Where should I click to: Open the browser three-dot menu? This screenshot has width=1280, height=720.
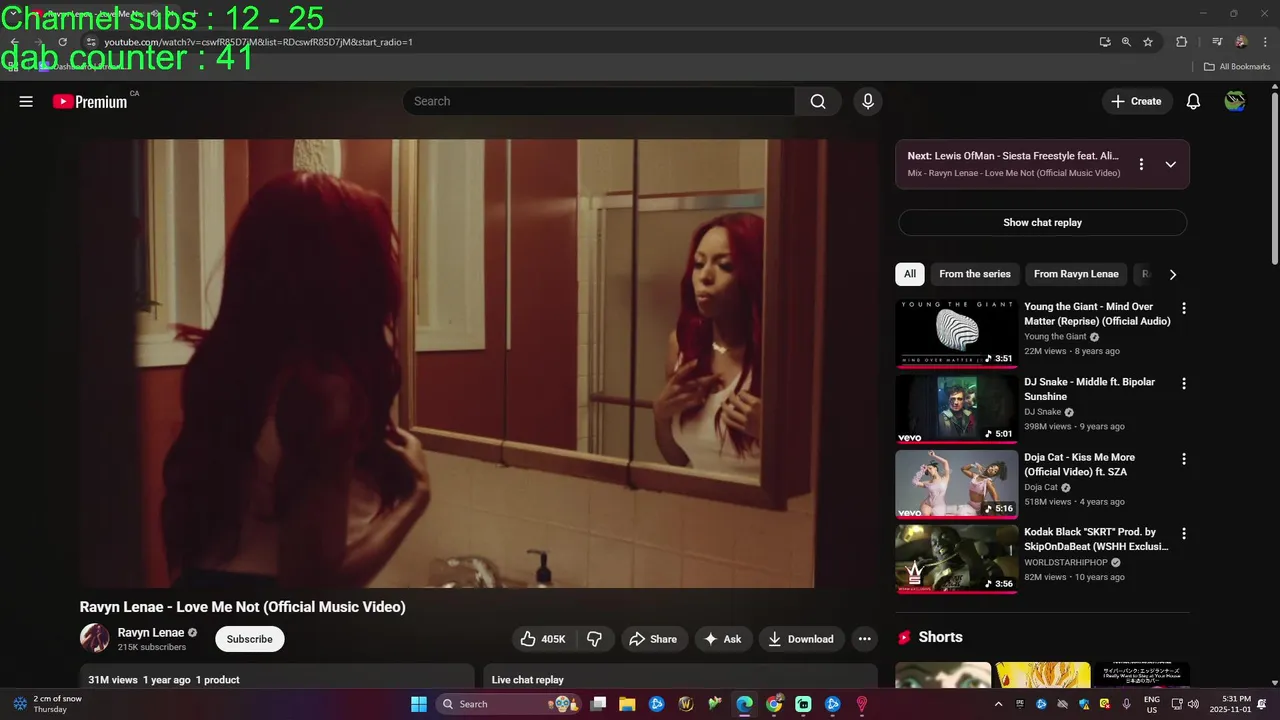tap(1263, 42)
